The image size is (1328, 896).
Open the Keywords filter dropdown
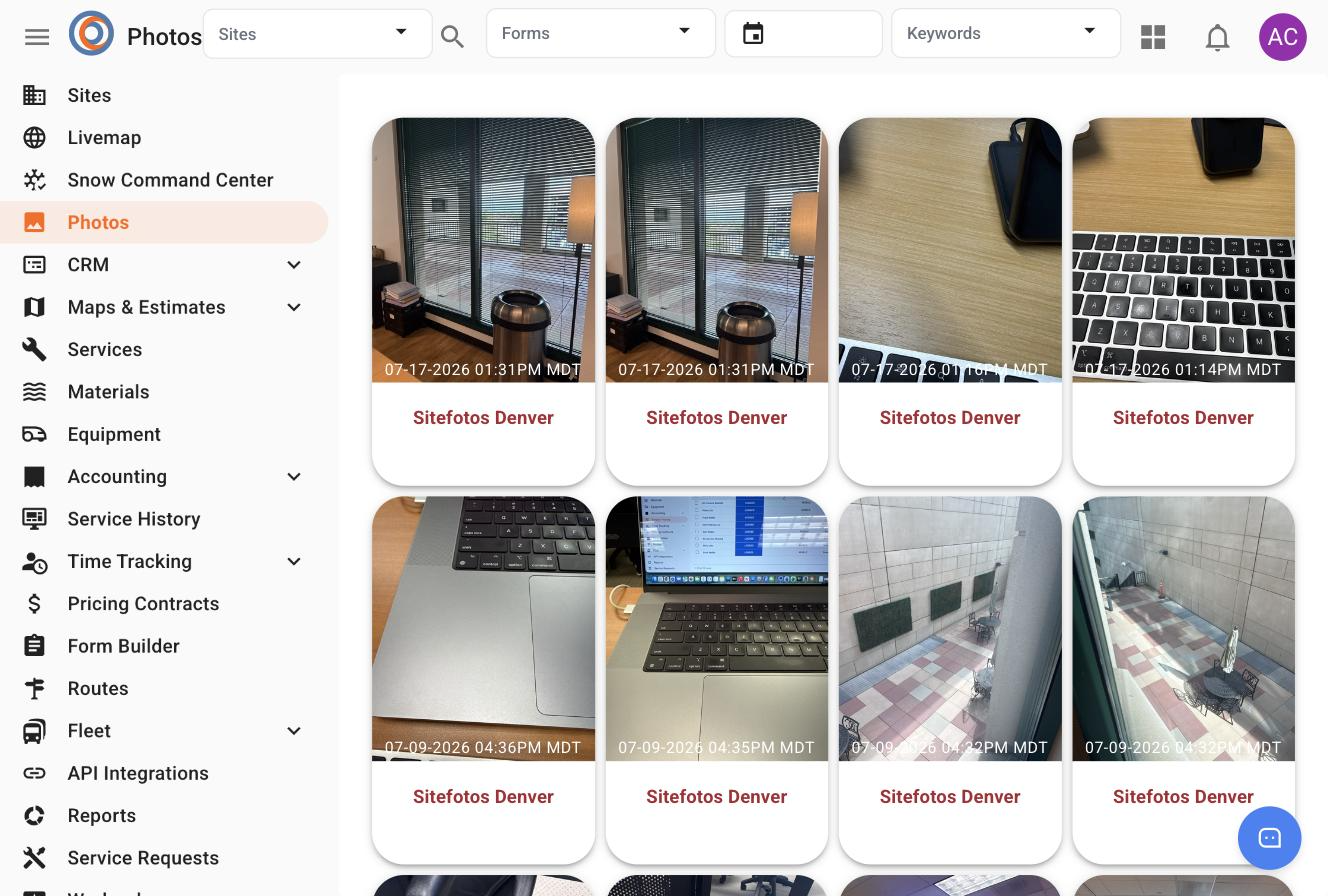(x=1006, y=33)
